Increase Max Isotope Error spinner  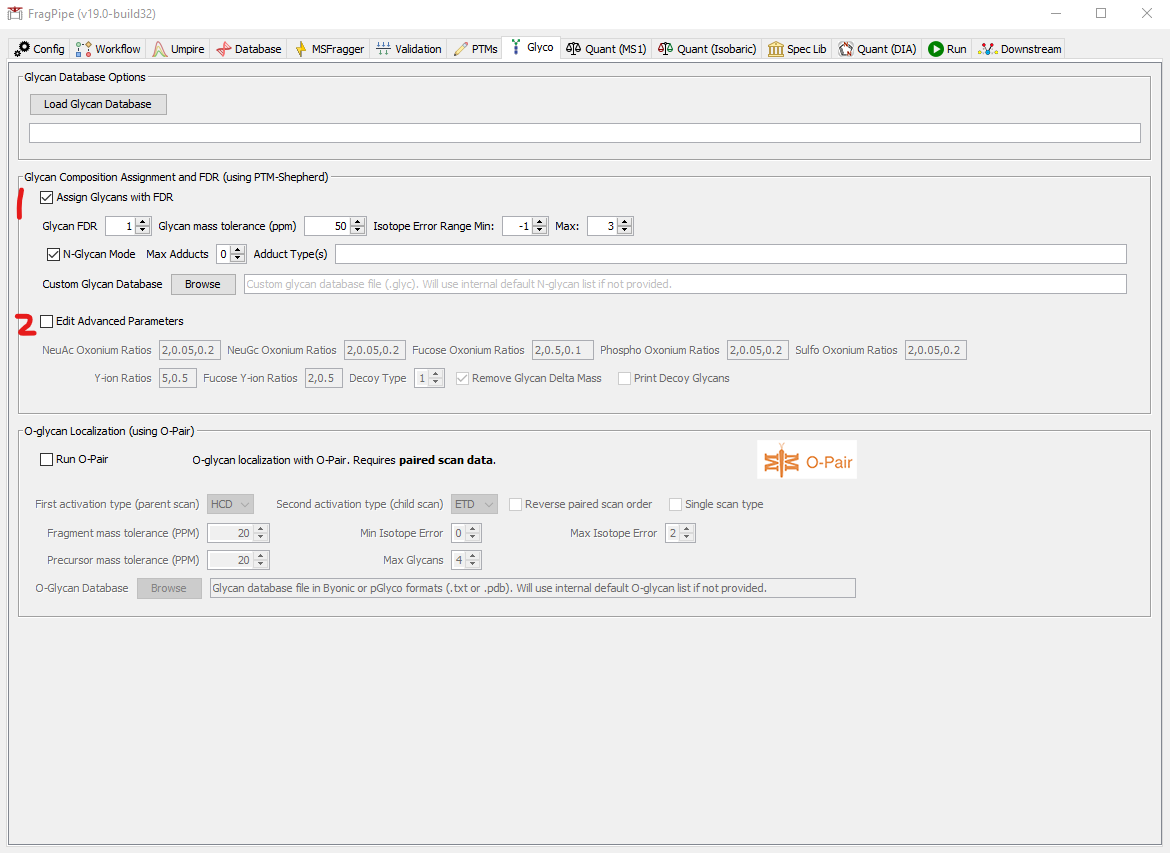click(687, 529)
